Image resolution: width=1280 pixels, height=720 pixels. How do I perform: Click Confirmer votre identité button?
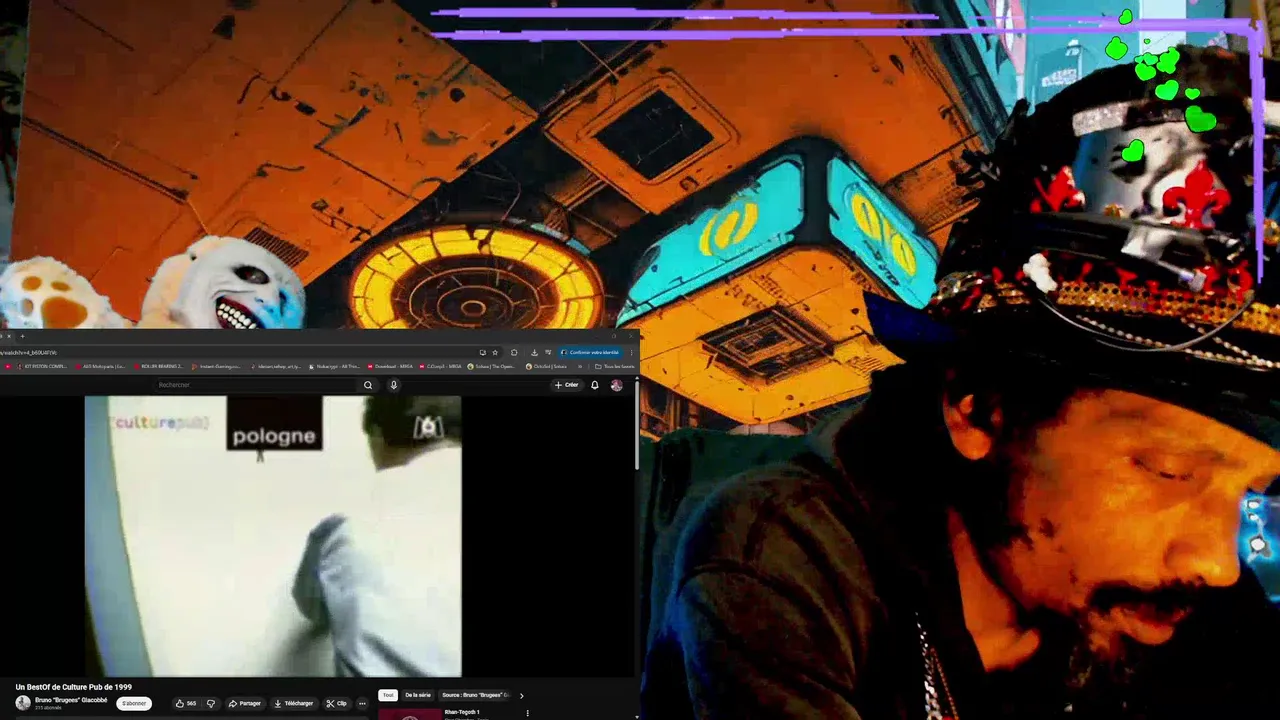click(x=591, y=352)
